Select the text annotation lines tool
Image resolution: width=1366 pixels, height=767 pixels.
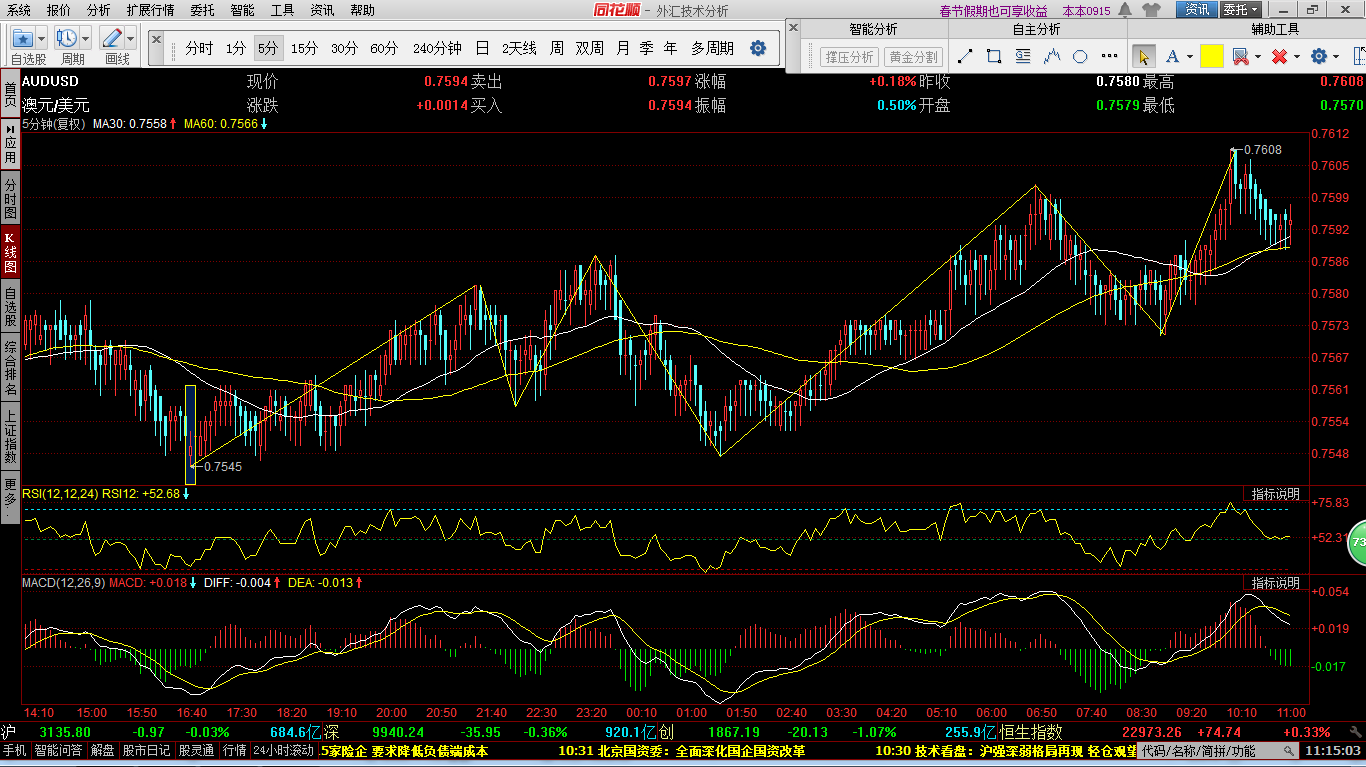coord(1023,56)
